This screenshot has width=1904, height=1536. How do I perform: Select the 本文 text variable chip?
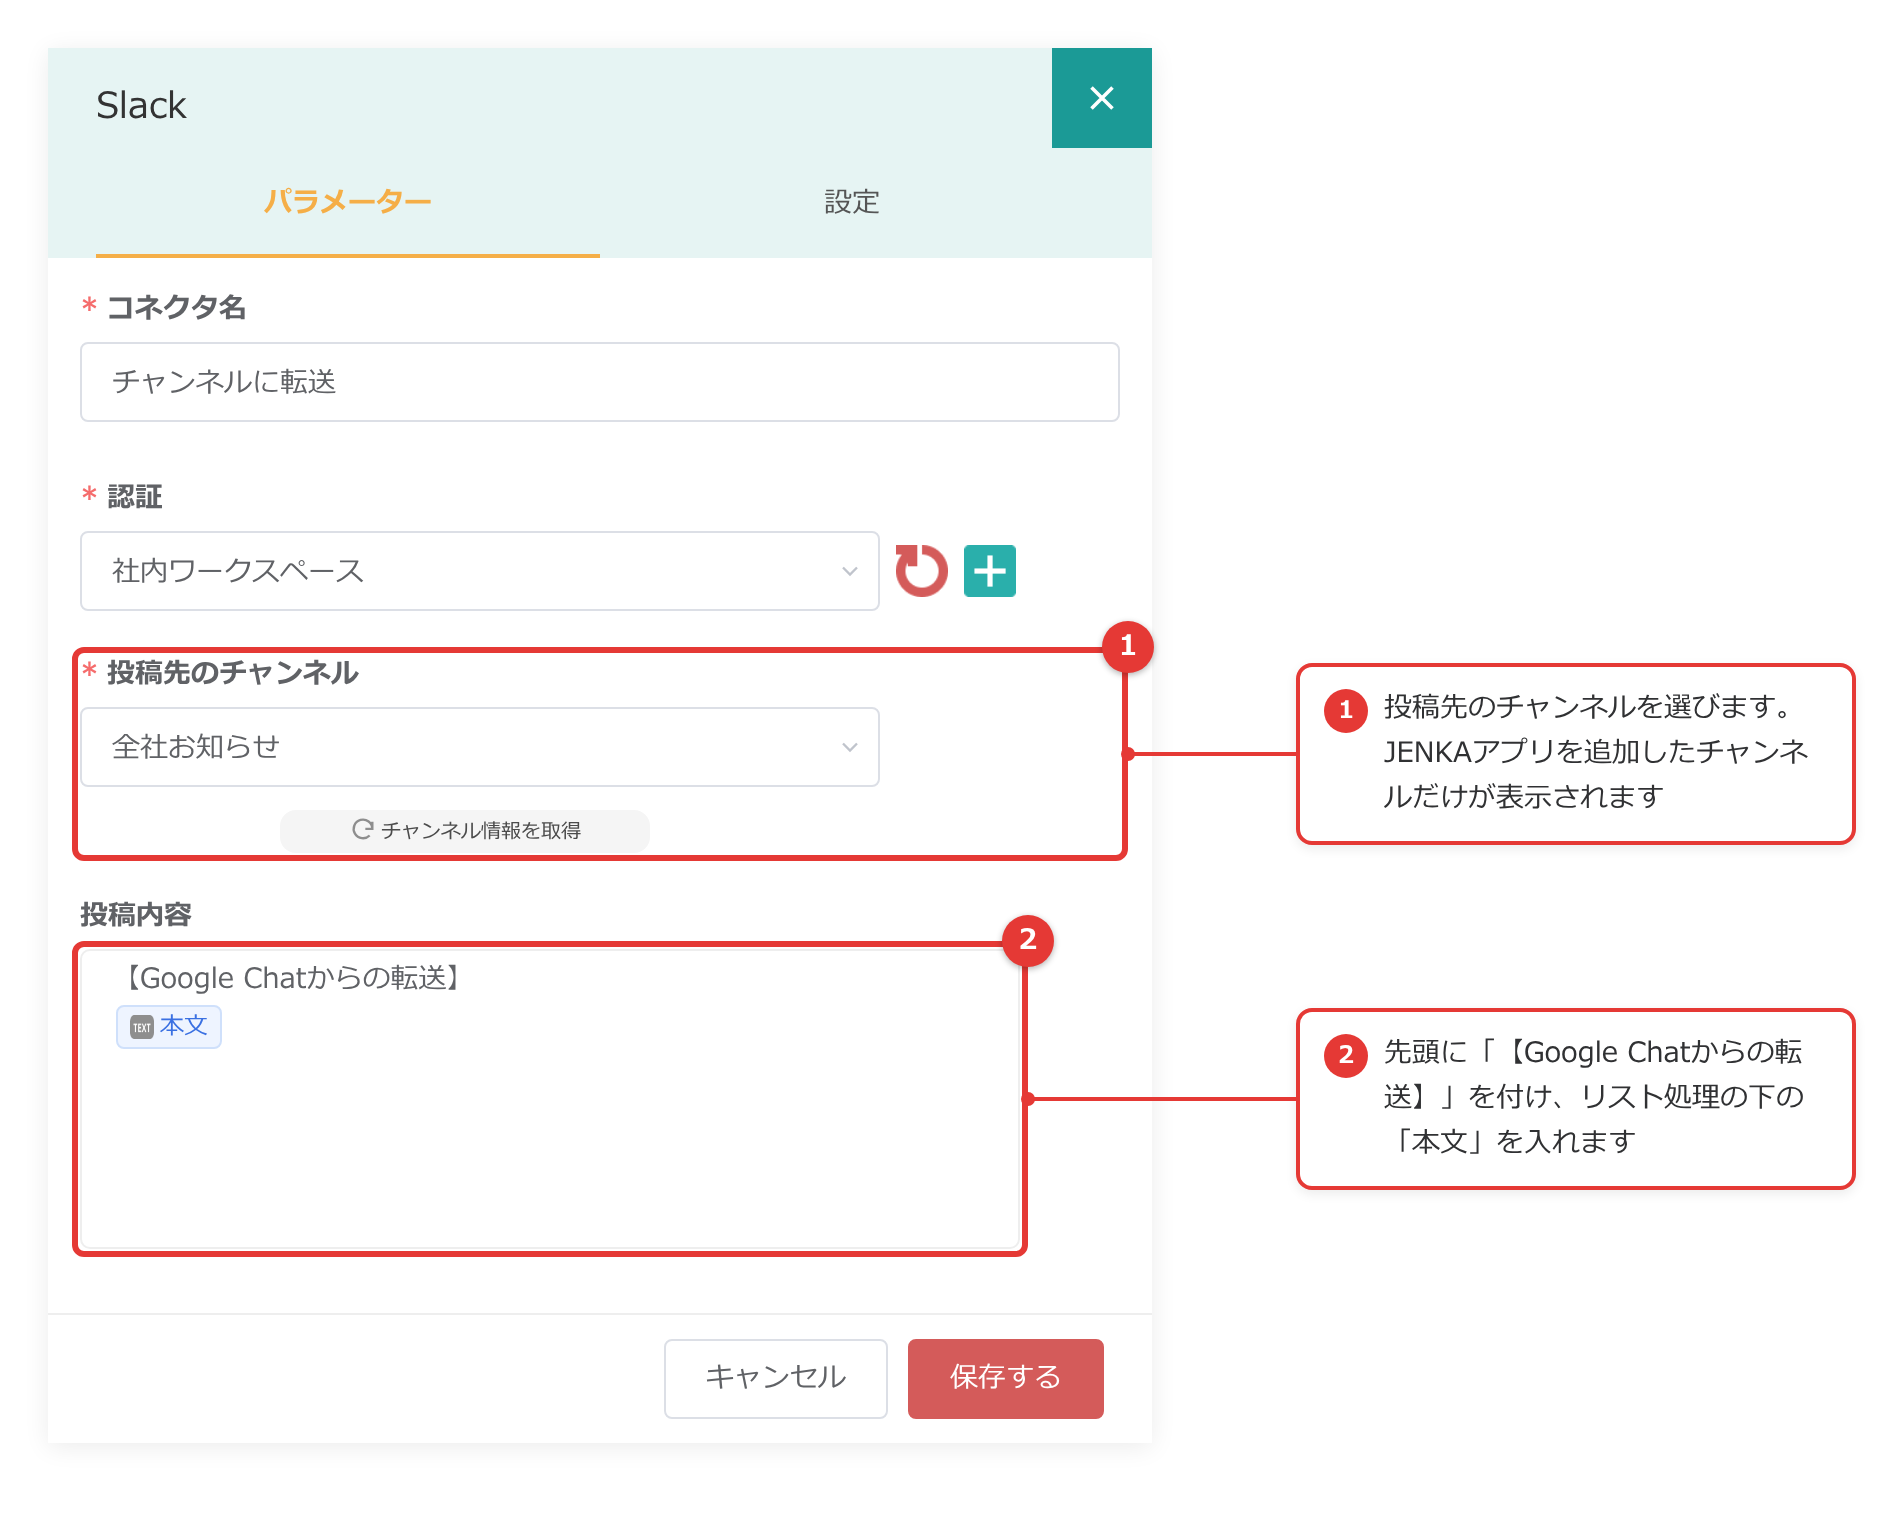click(x=169, y=1027)
